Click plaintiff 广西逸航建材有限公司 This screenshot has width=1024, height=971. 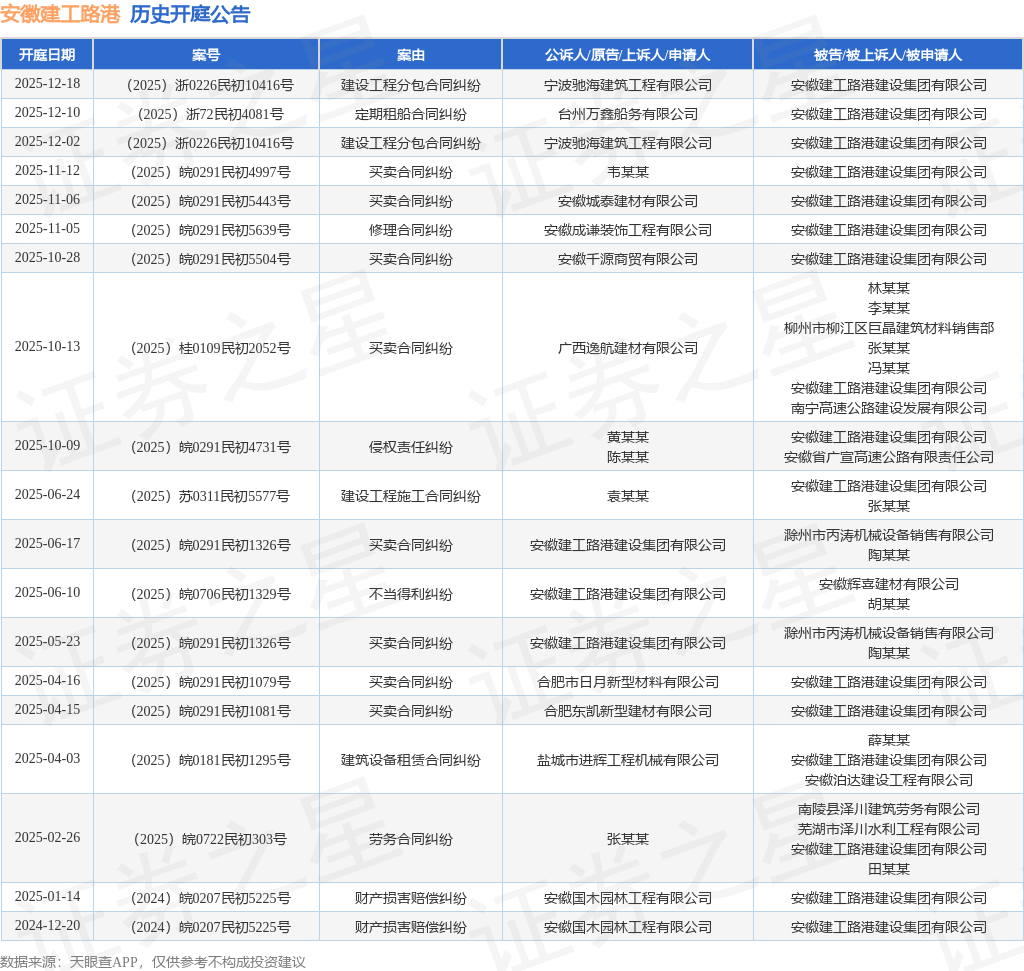[628, 348]
